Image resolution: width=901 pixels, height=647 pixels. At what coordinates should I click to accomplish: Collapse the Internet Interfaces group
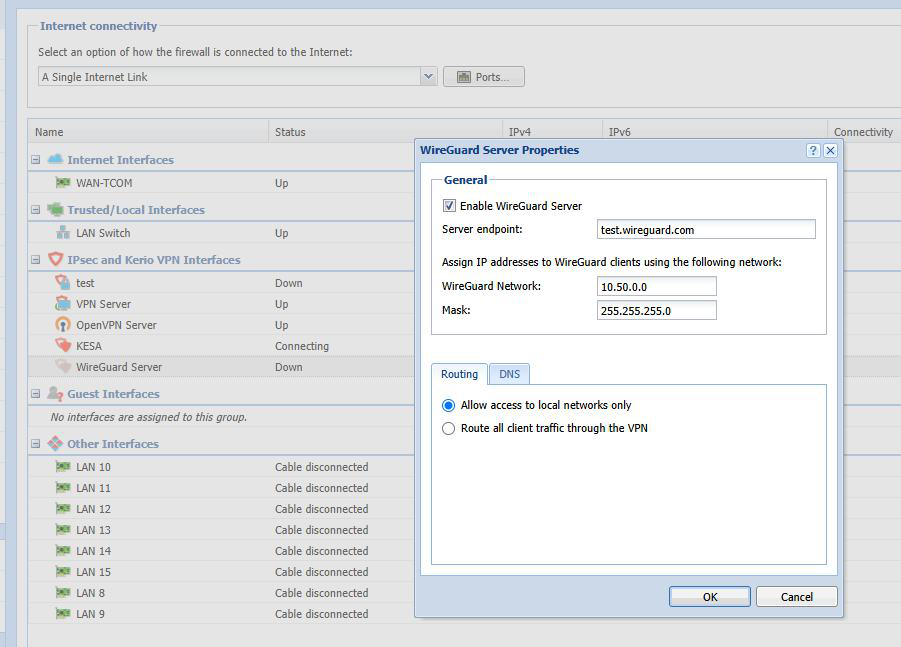point(36,160)
